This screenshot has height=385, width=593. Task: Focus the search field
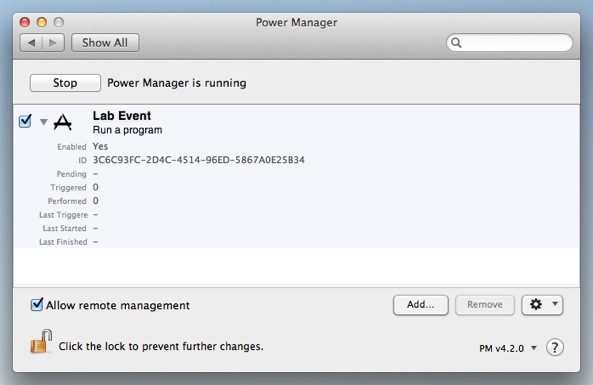509,42
